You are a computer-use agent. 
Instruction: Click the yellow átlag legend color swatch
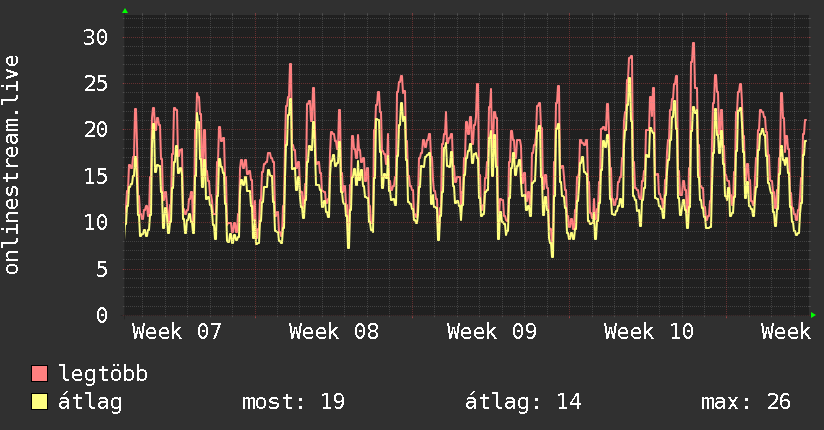[39, 402]
